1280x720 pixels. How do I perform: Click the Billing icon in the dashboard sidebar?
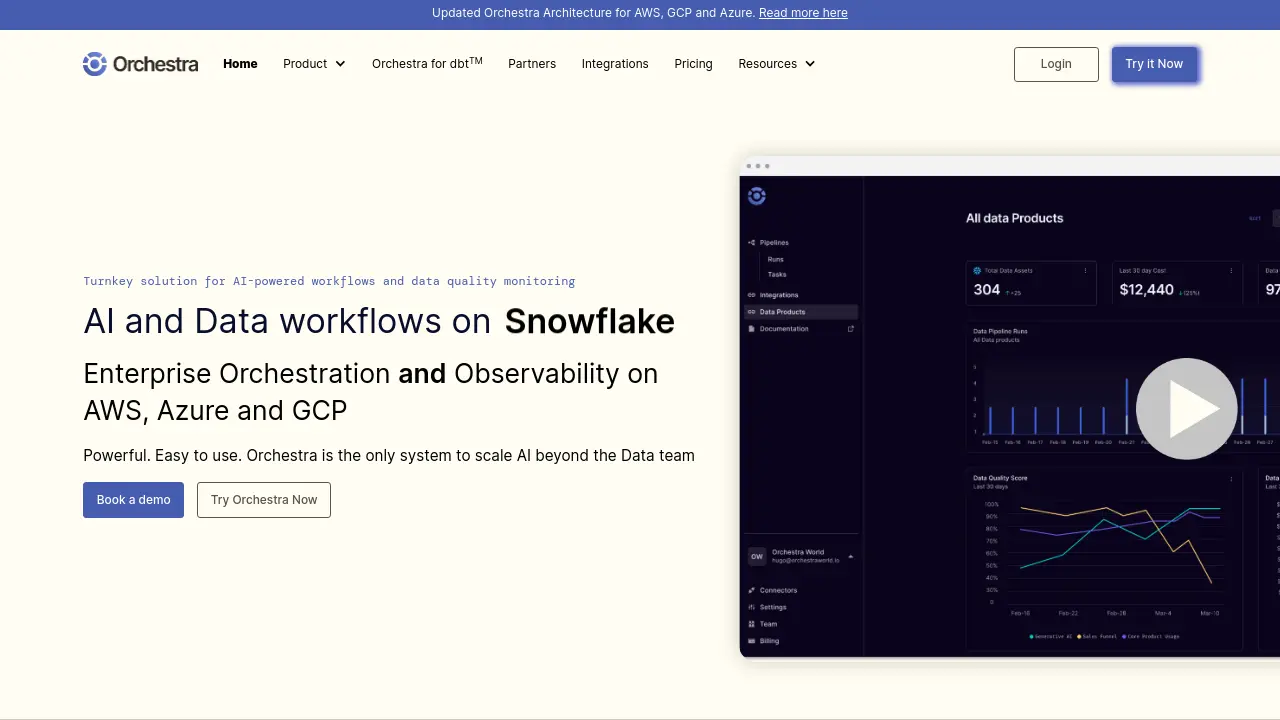click(x=752, y=641)
